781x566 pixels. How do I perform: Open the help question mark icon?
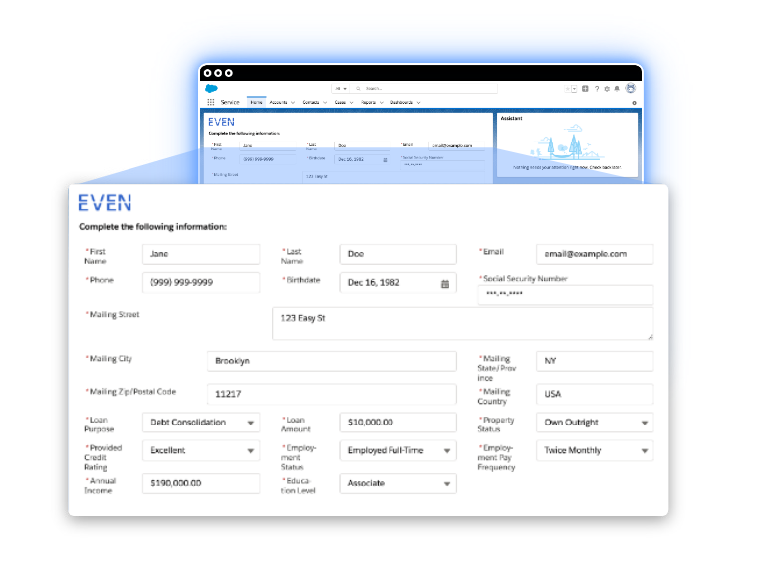point(597,89)
